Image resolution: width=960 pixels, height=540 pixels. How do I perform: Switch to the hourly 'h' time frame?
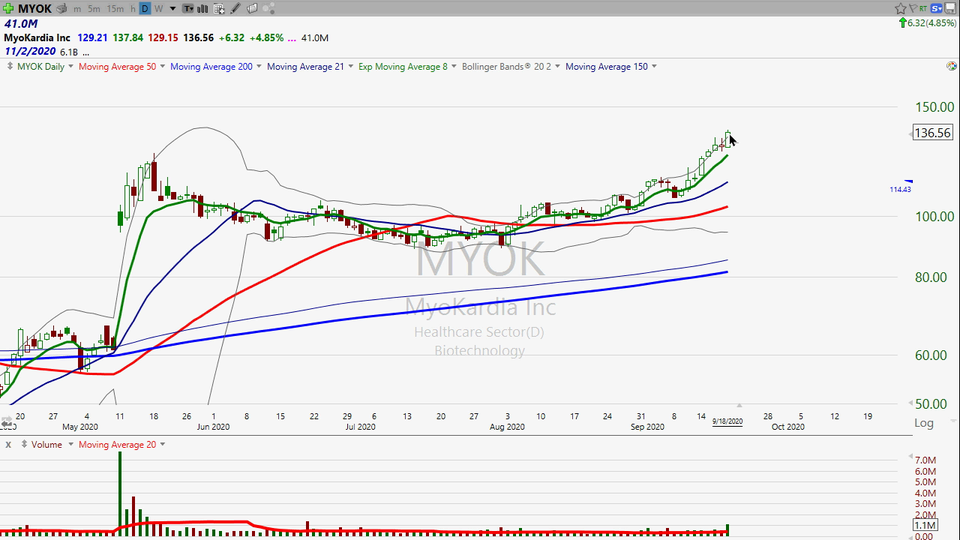coord(133,9)
